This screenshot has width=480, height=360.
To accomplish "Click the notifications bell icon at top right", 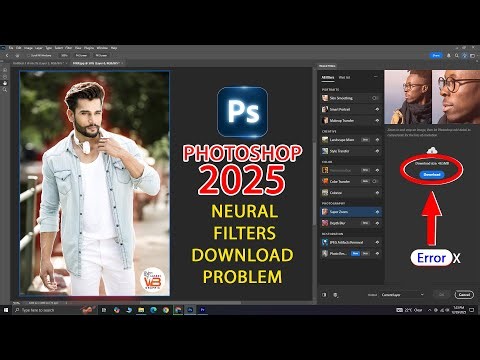I will [x=449, y=56].
